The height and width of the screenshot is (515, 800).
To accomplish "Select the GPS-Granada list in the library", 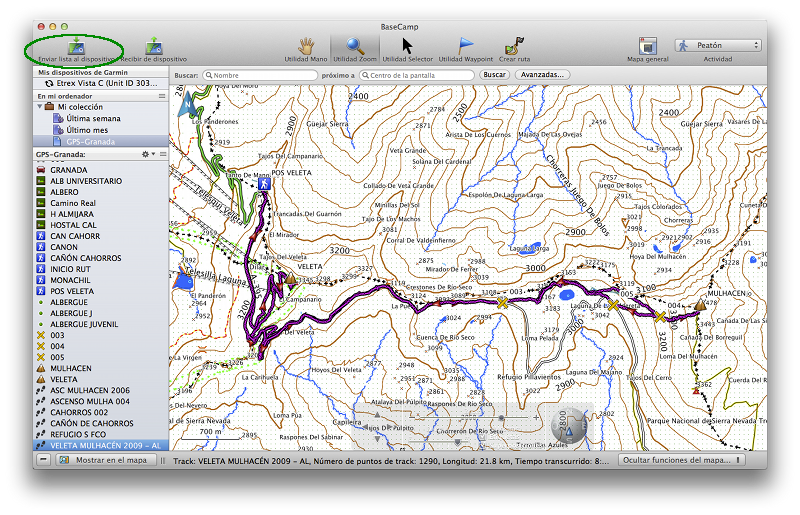I will click(101, 141).
